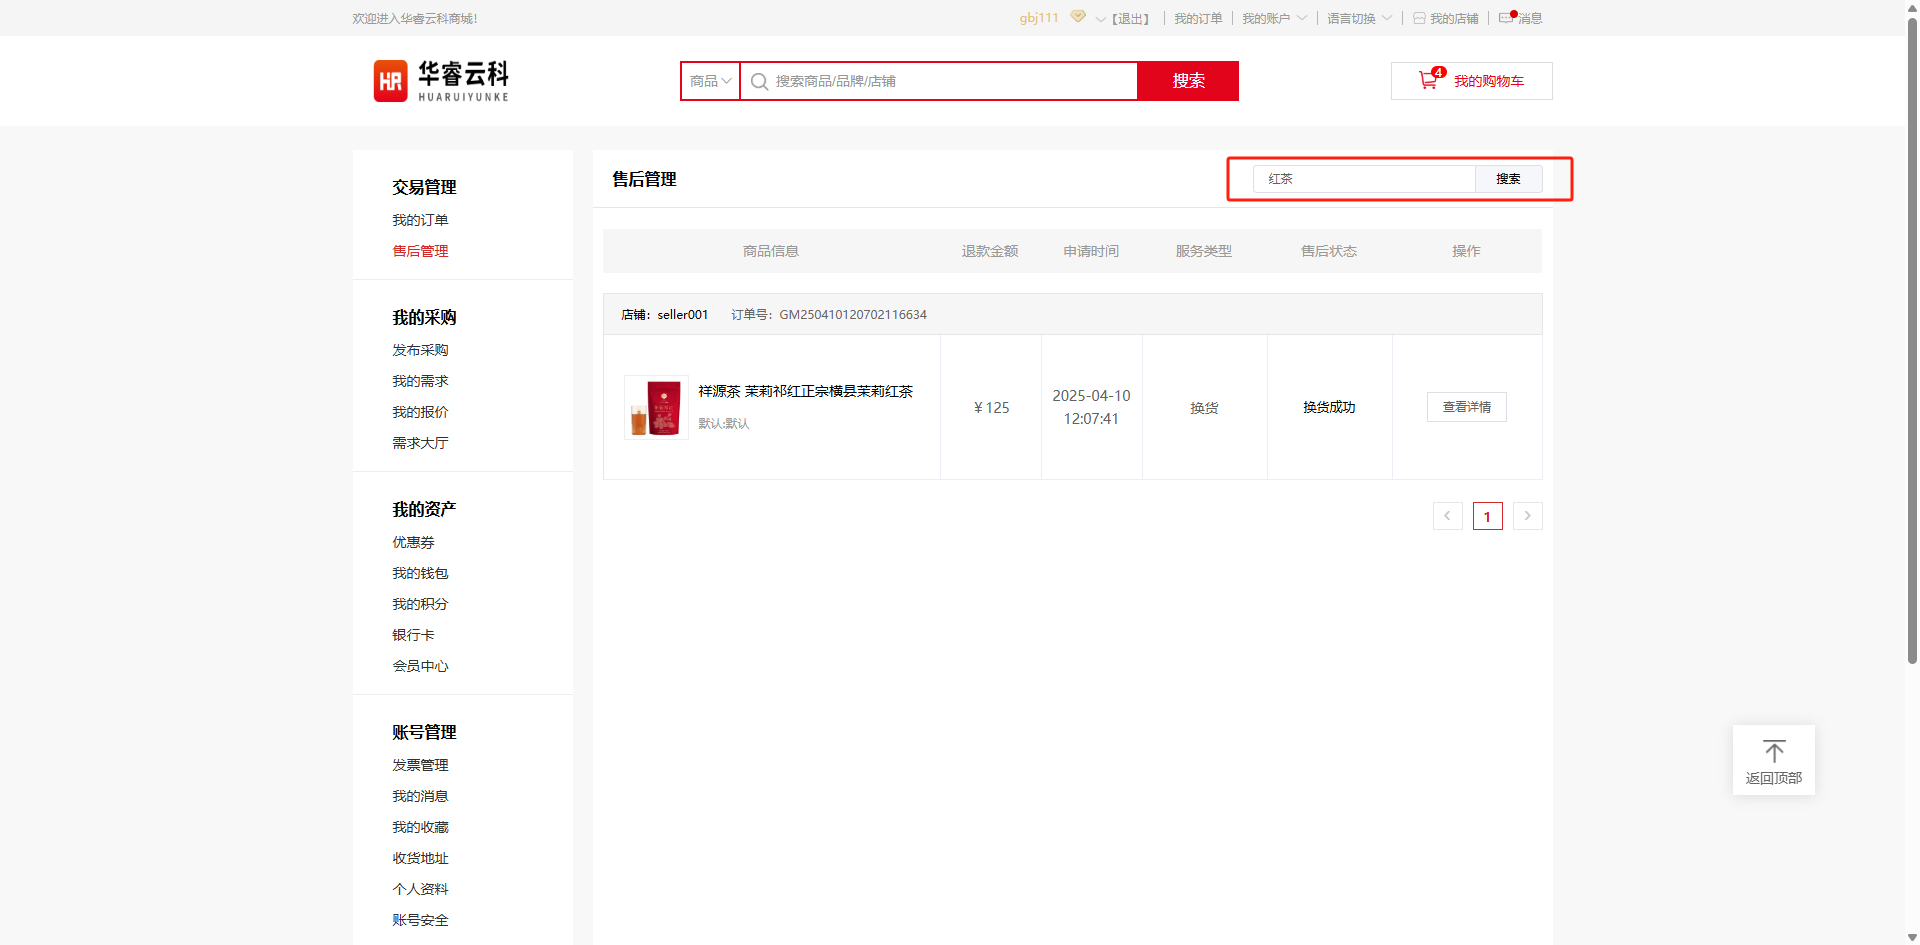Expand the 我的账户 dropdown menu
This screenshot has height=945, width=1920.
tap(1274, 19)
